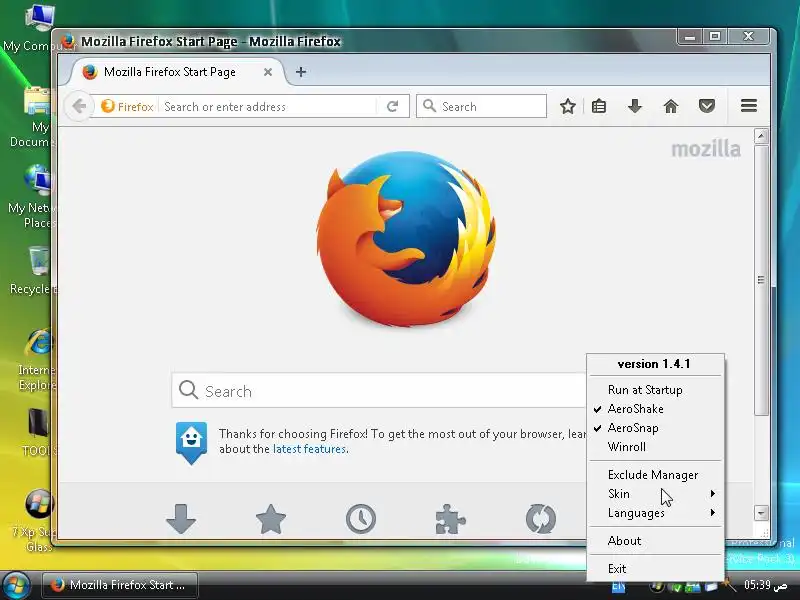Click the magnifier icon in toolbar search box
800x600 pixels.
pyautogui.click(x=430, y=106)
